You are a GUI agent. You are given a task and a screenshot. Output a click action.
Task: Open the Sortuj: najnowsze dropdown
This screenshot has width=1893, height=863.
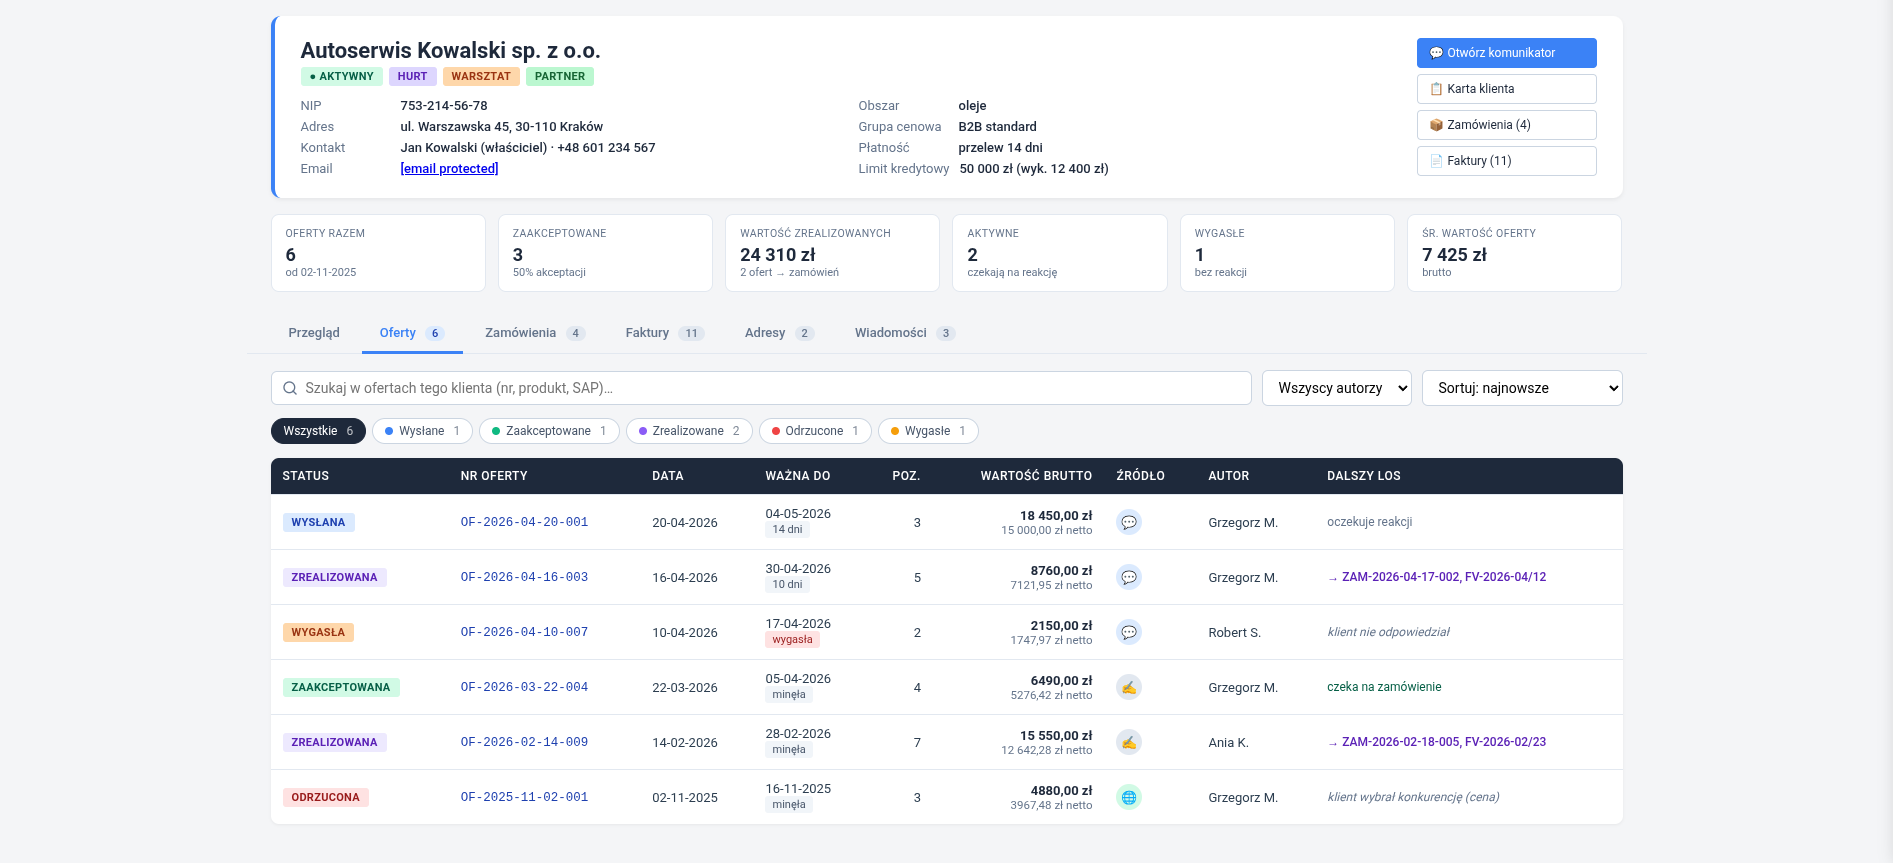[1522, 388]
